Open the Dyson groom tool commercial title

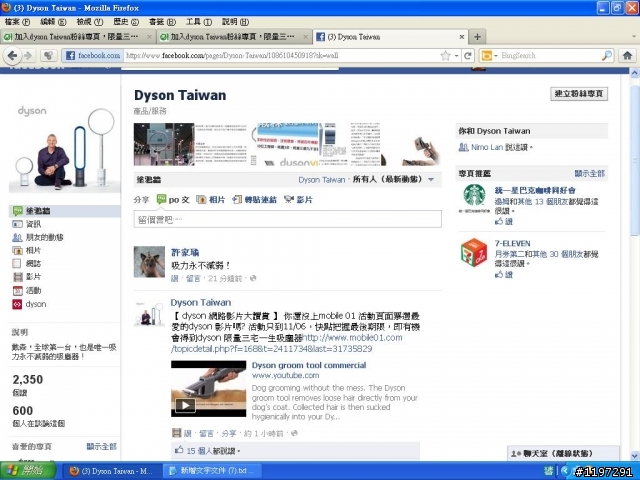point(309,365)
